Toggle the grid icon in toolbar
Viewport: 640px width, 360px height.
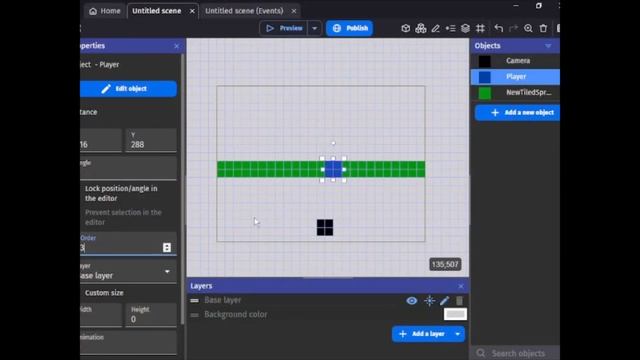point(480,28)
